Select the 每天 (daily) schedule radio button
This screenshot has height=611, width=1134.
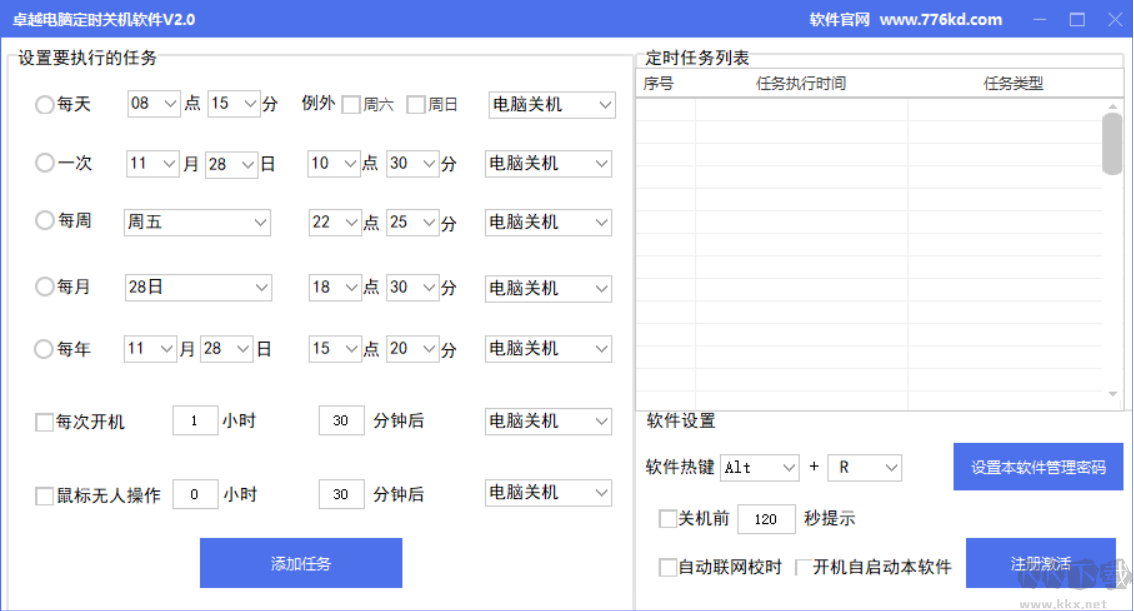point(44,104)
